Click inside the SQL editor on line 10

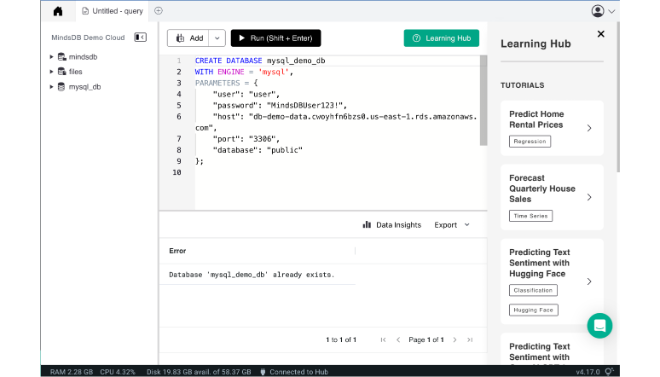click(337, 173)
